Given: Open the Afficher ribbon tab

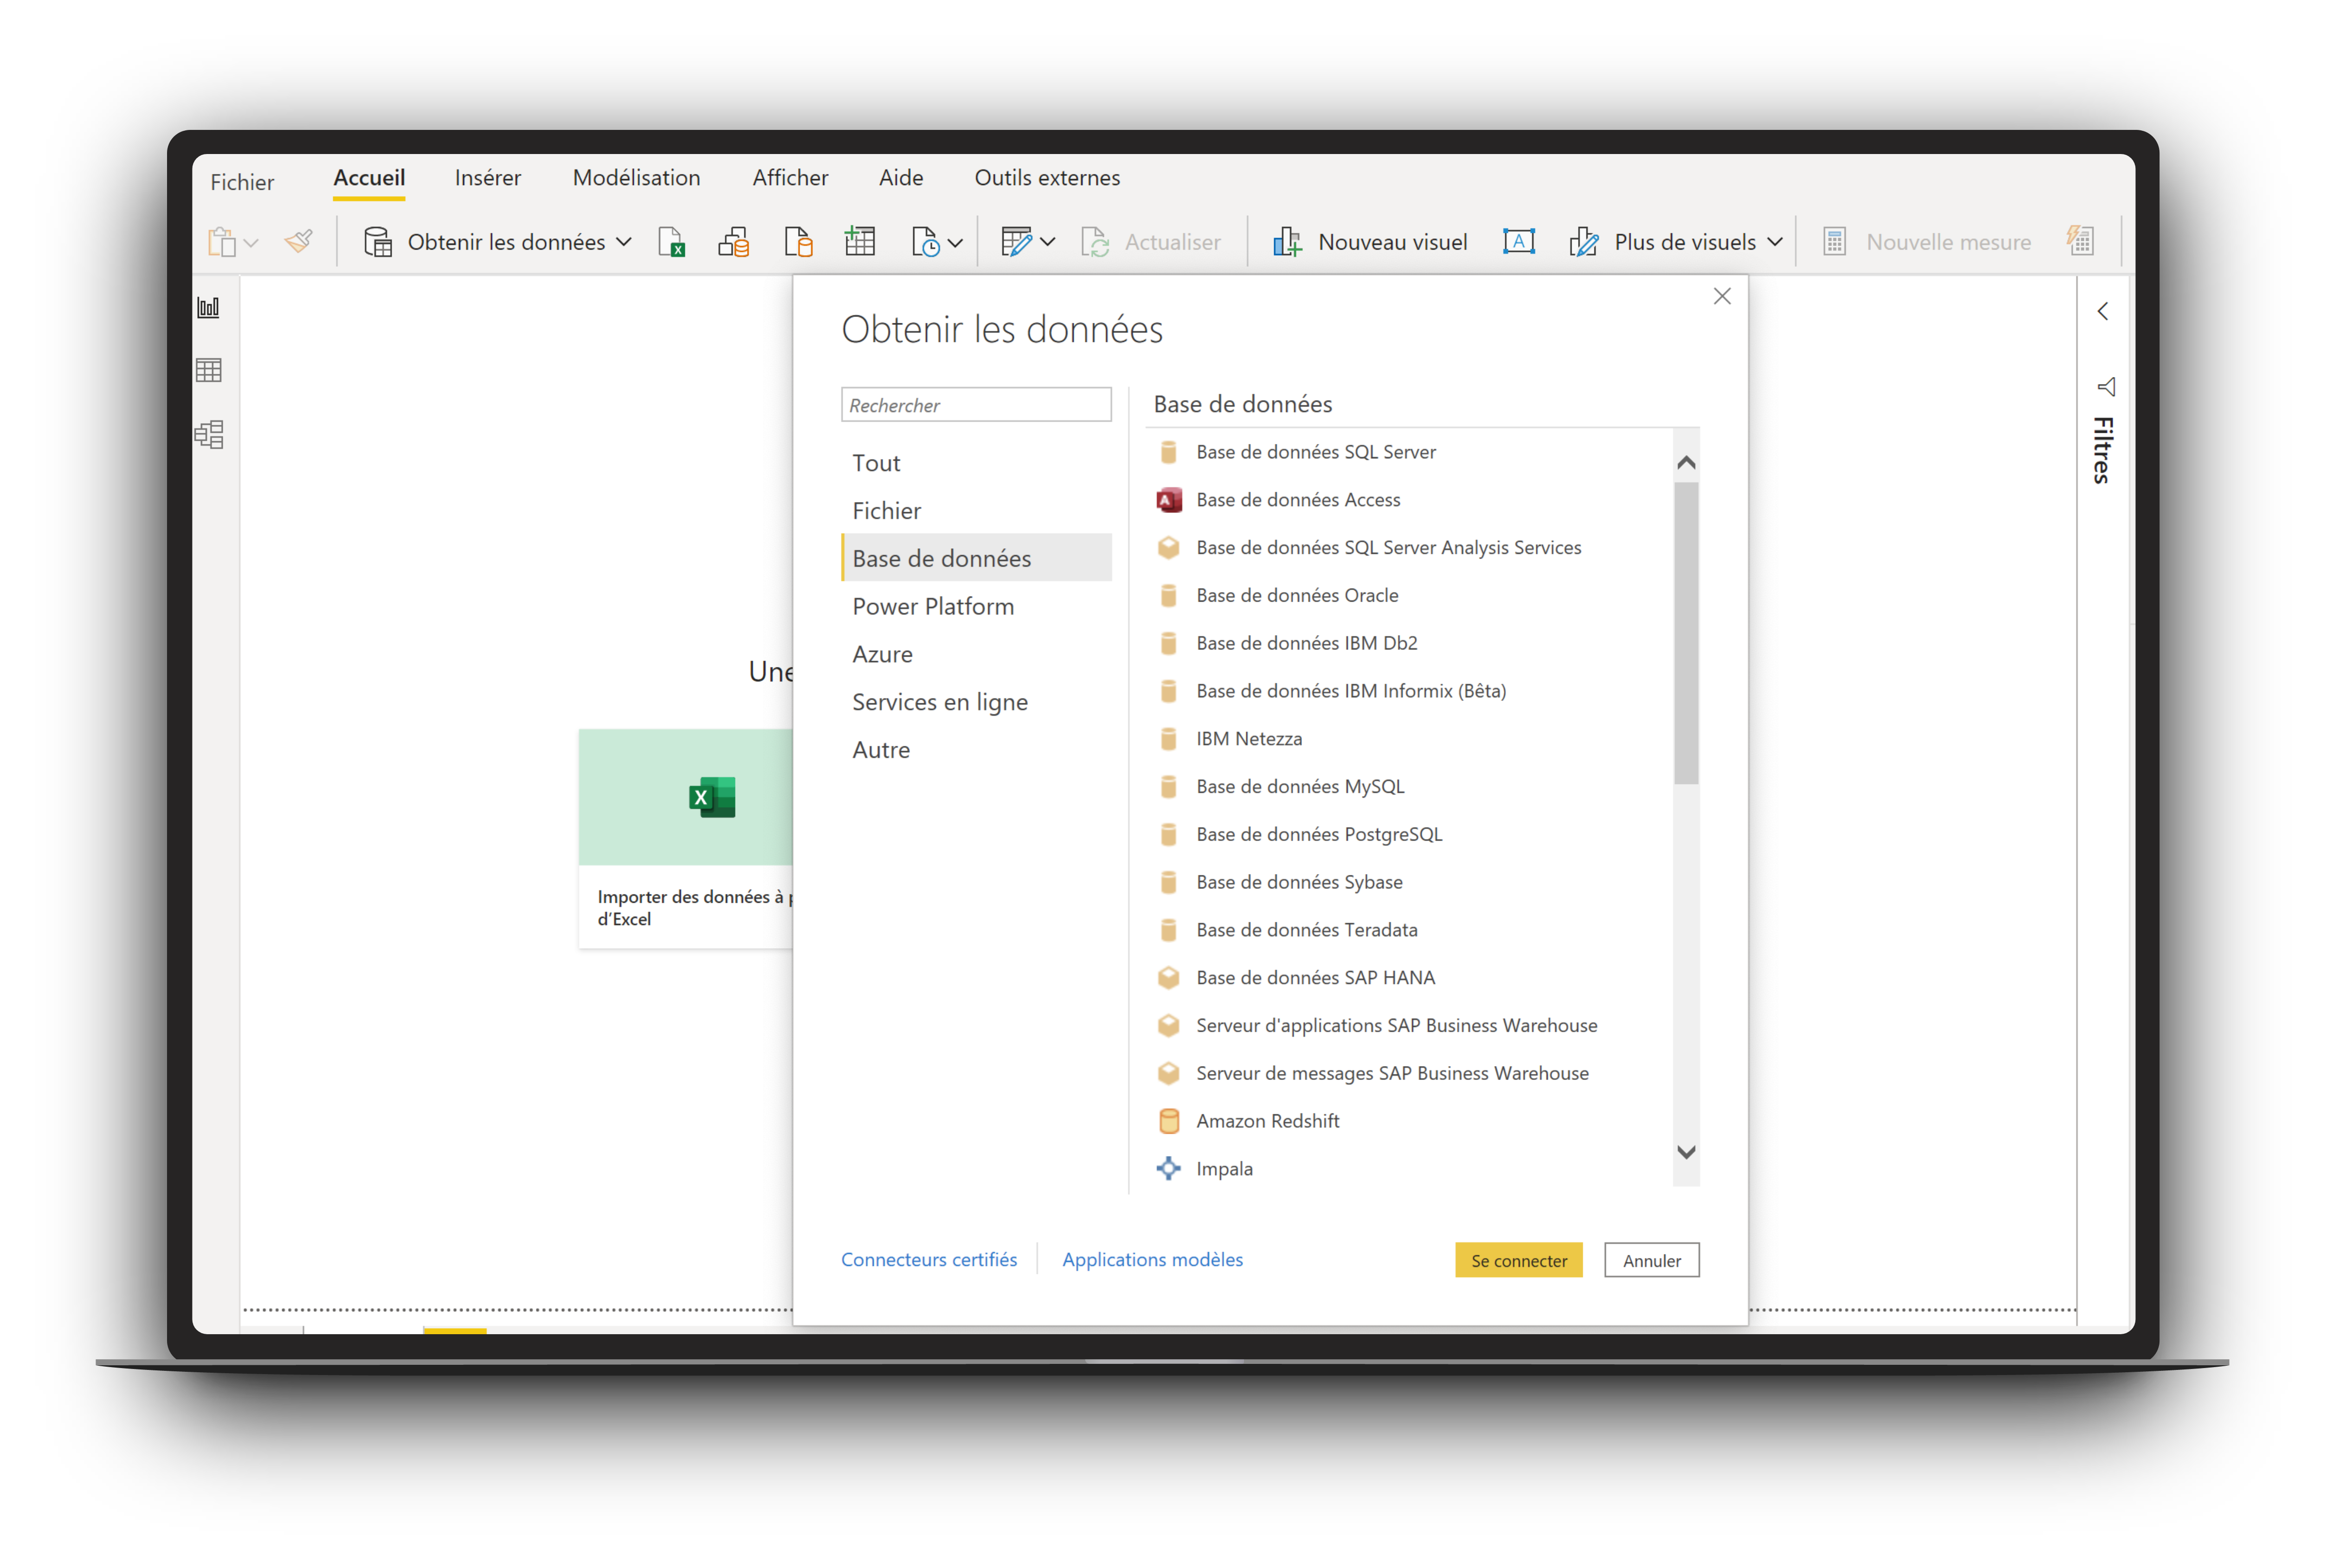Looking at the screenshot, I should click(x=790, y=178).
